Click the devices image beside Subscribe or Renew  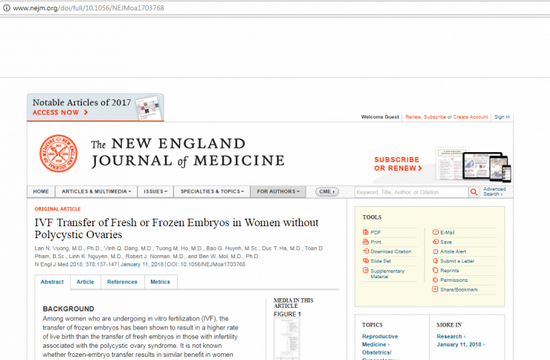(x=473, y=165)
